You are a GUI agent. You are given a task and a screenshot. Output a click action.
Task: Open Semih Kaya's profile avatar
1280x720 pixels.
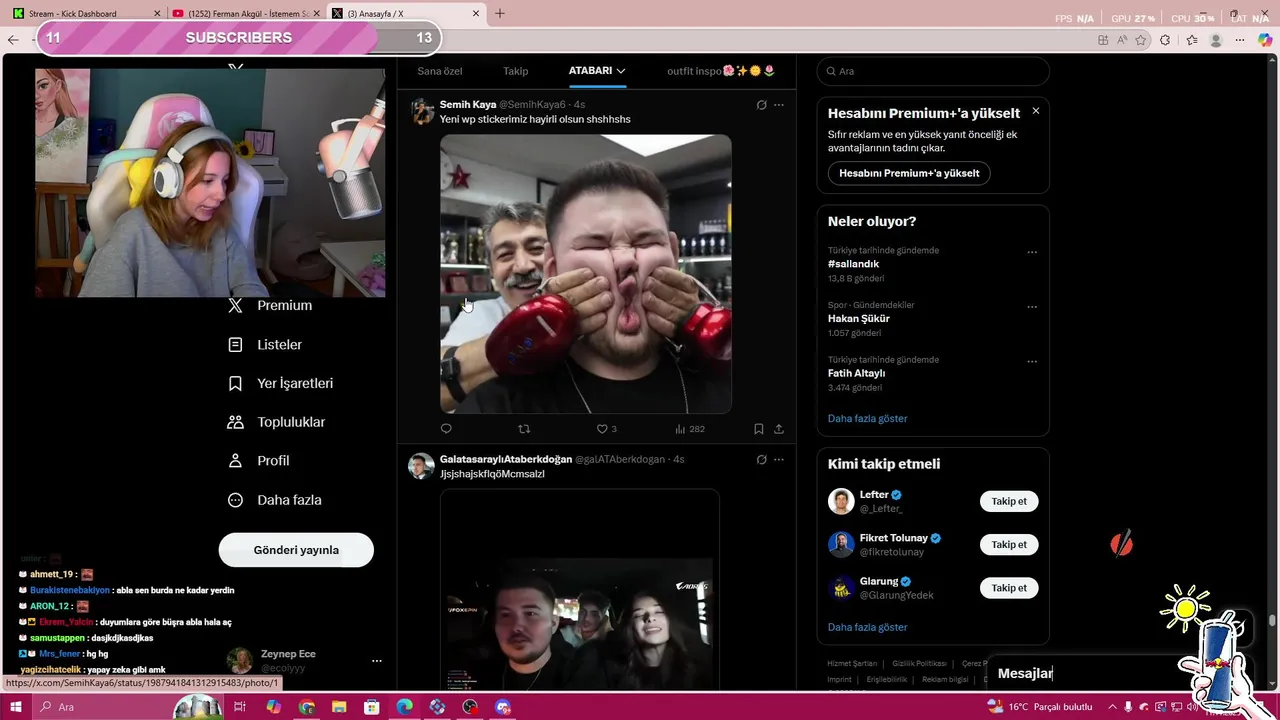tap(422, 111)
